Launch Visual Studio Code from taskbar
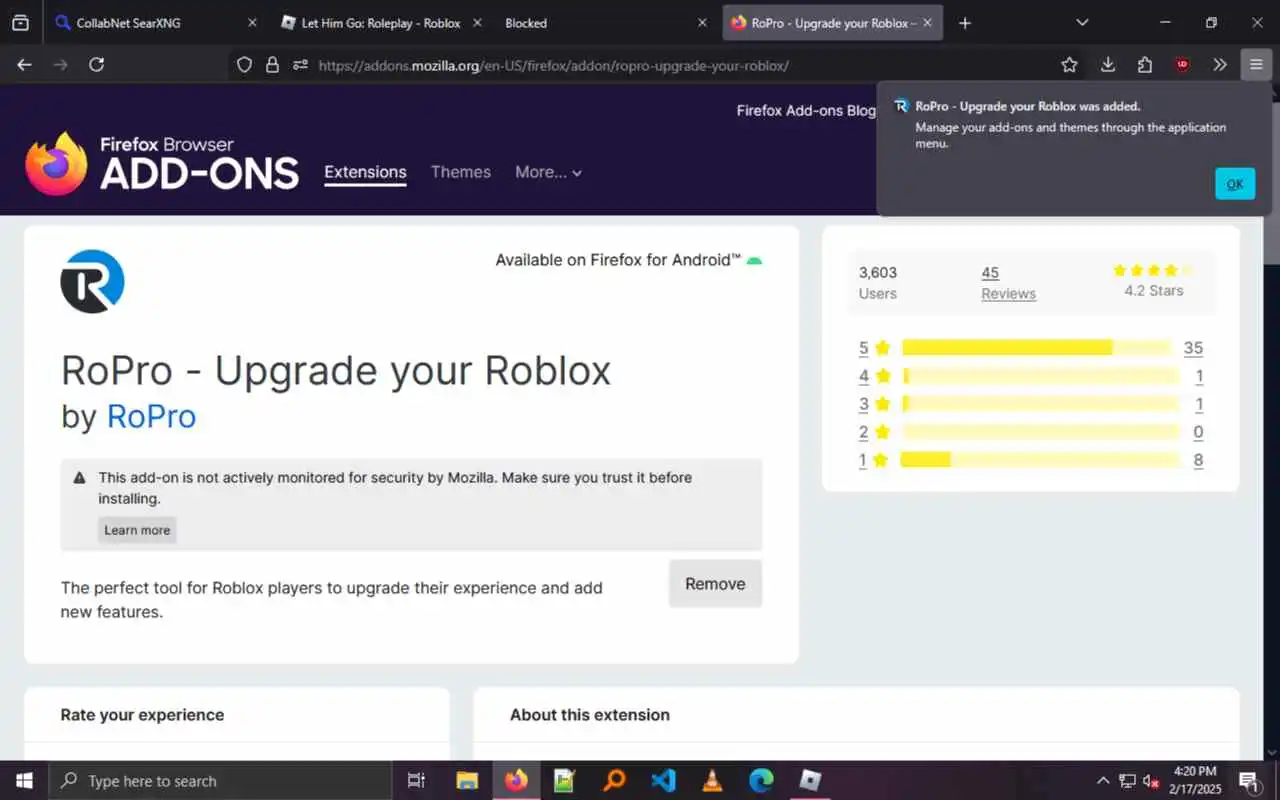This screenshot has height=800, width=1280. tap(663, 781)
